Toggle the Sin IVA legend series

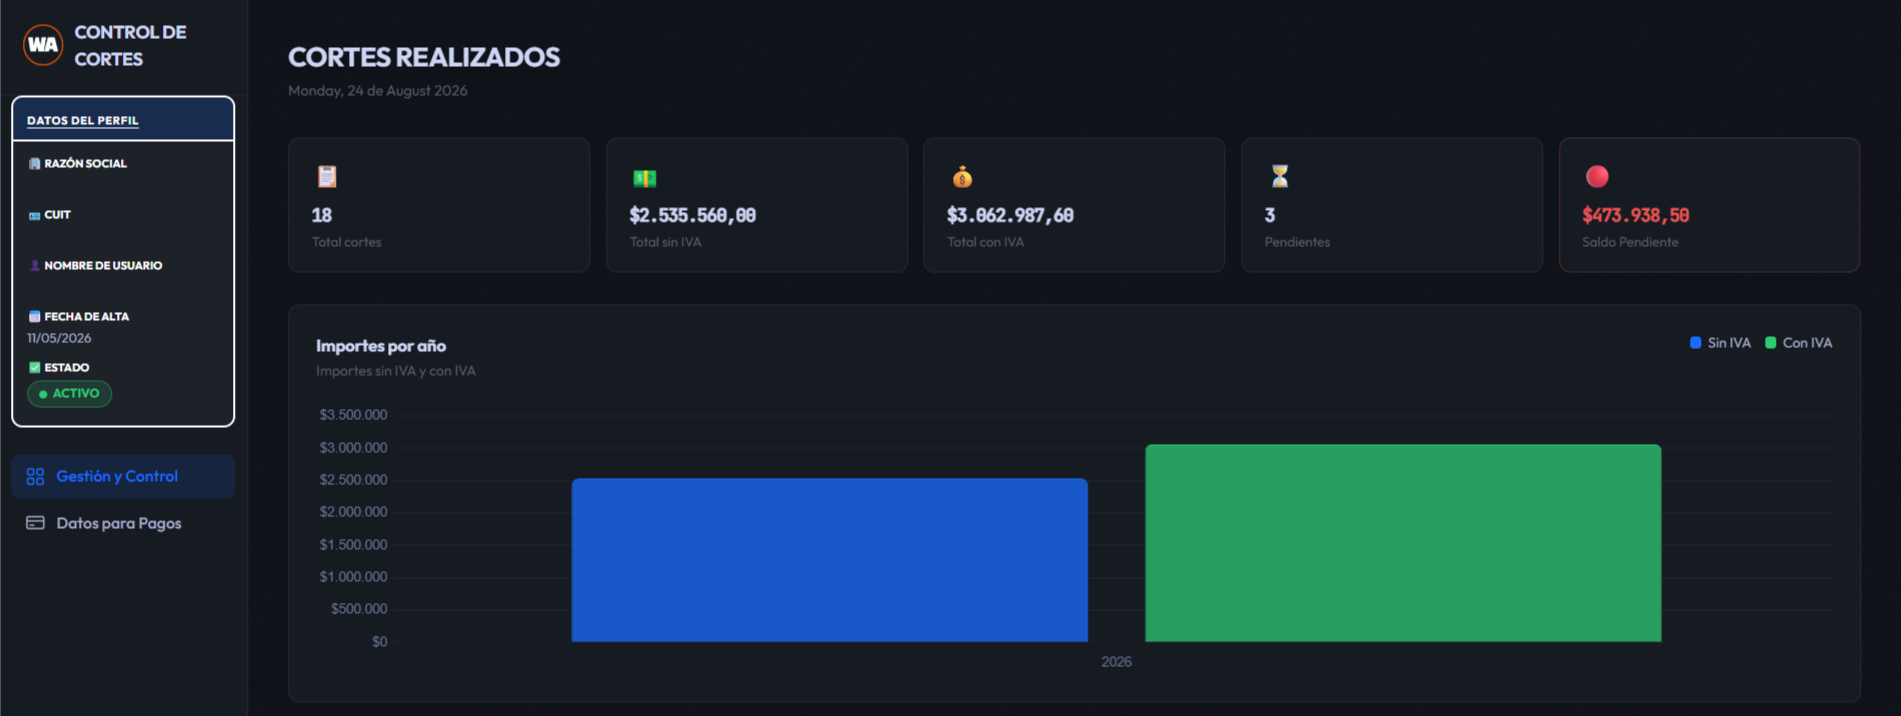click(x=1720, y=343)
